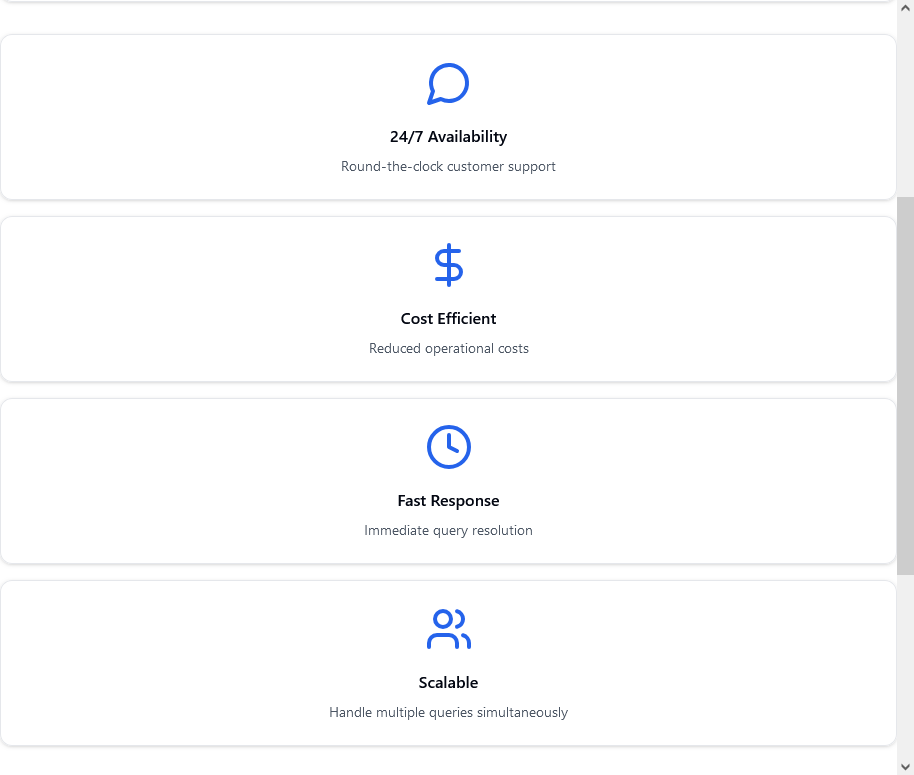914x775 pixels.
Task: Click Handle multiple queries simultaneously text
Action: point(448,712)
